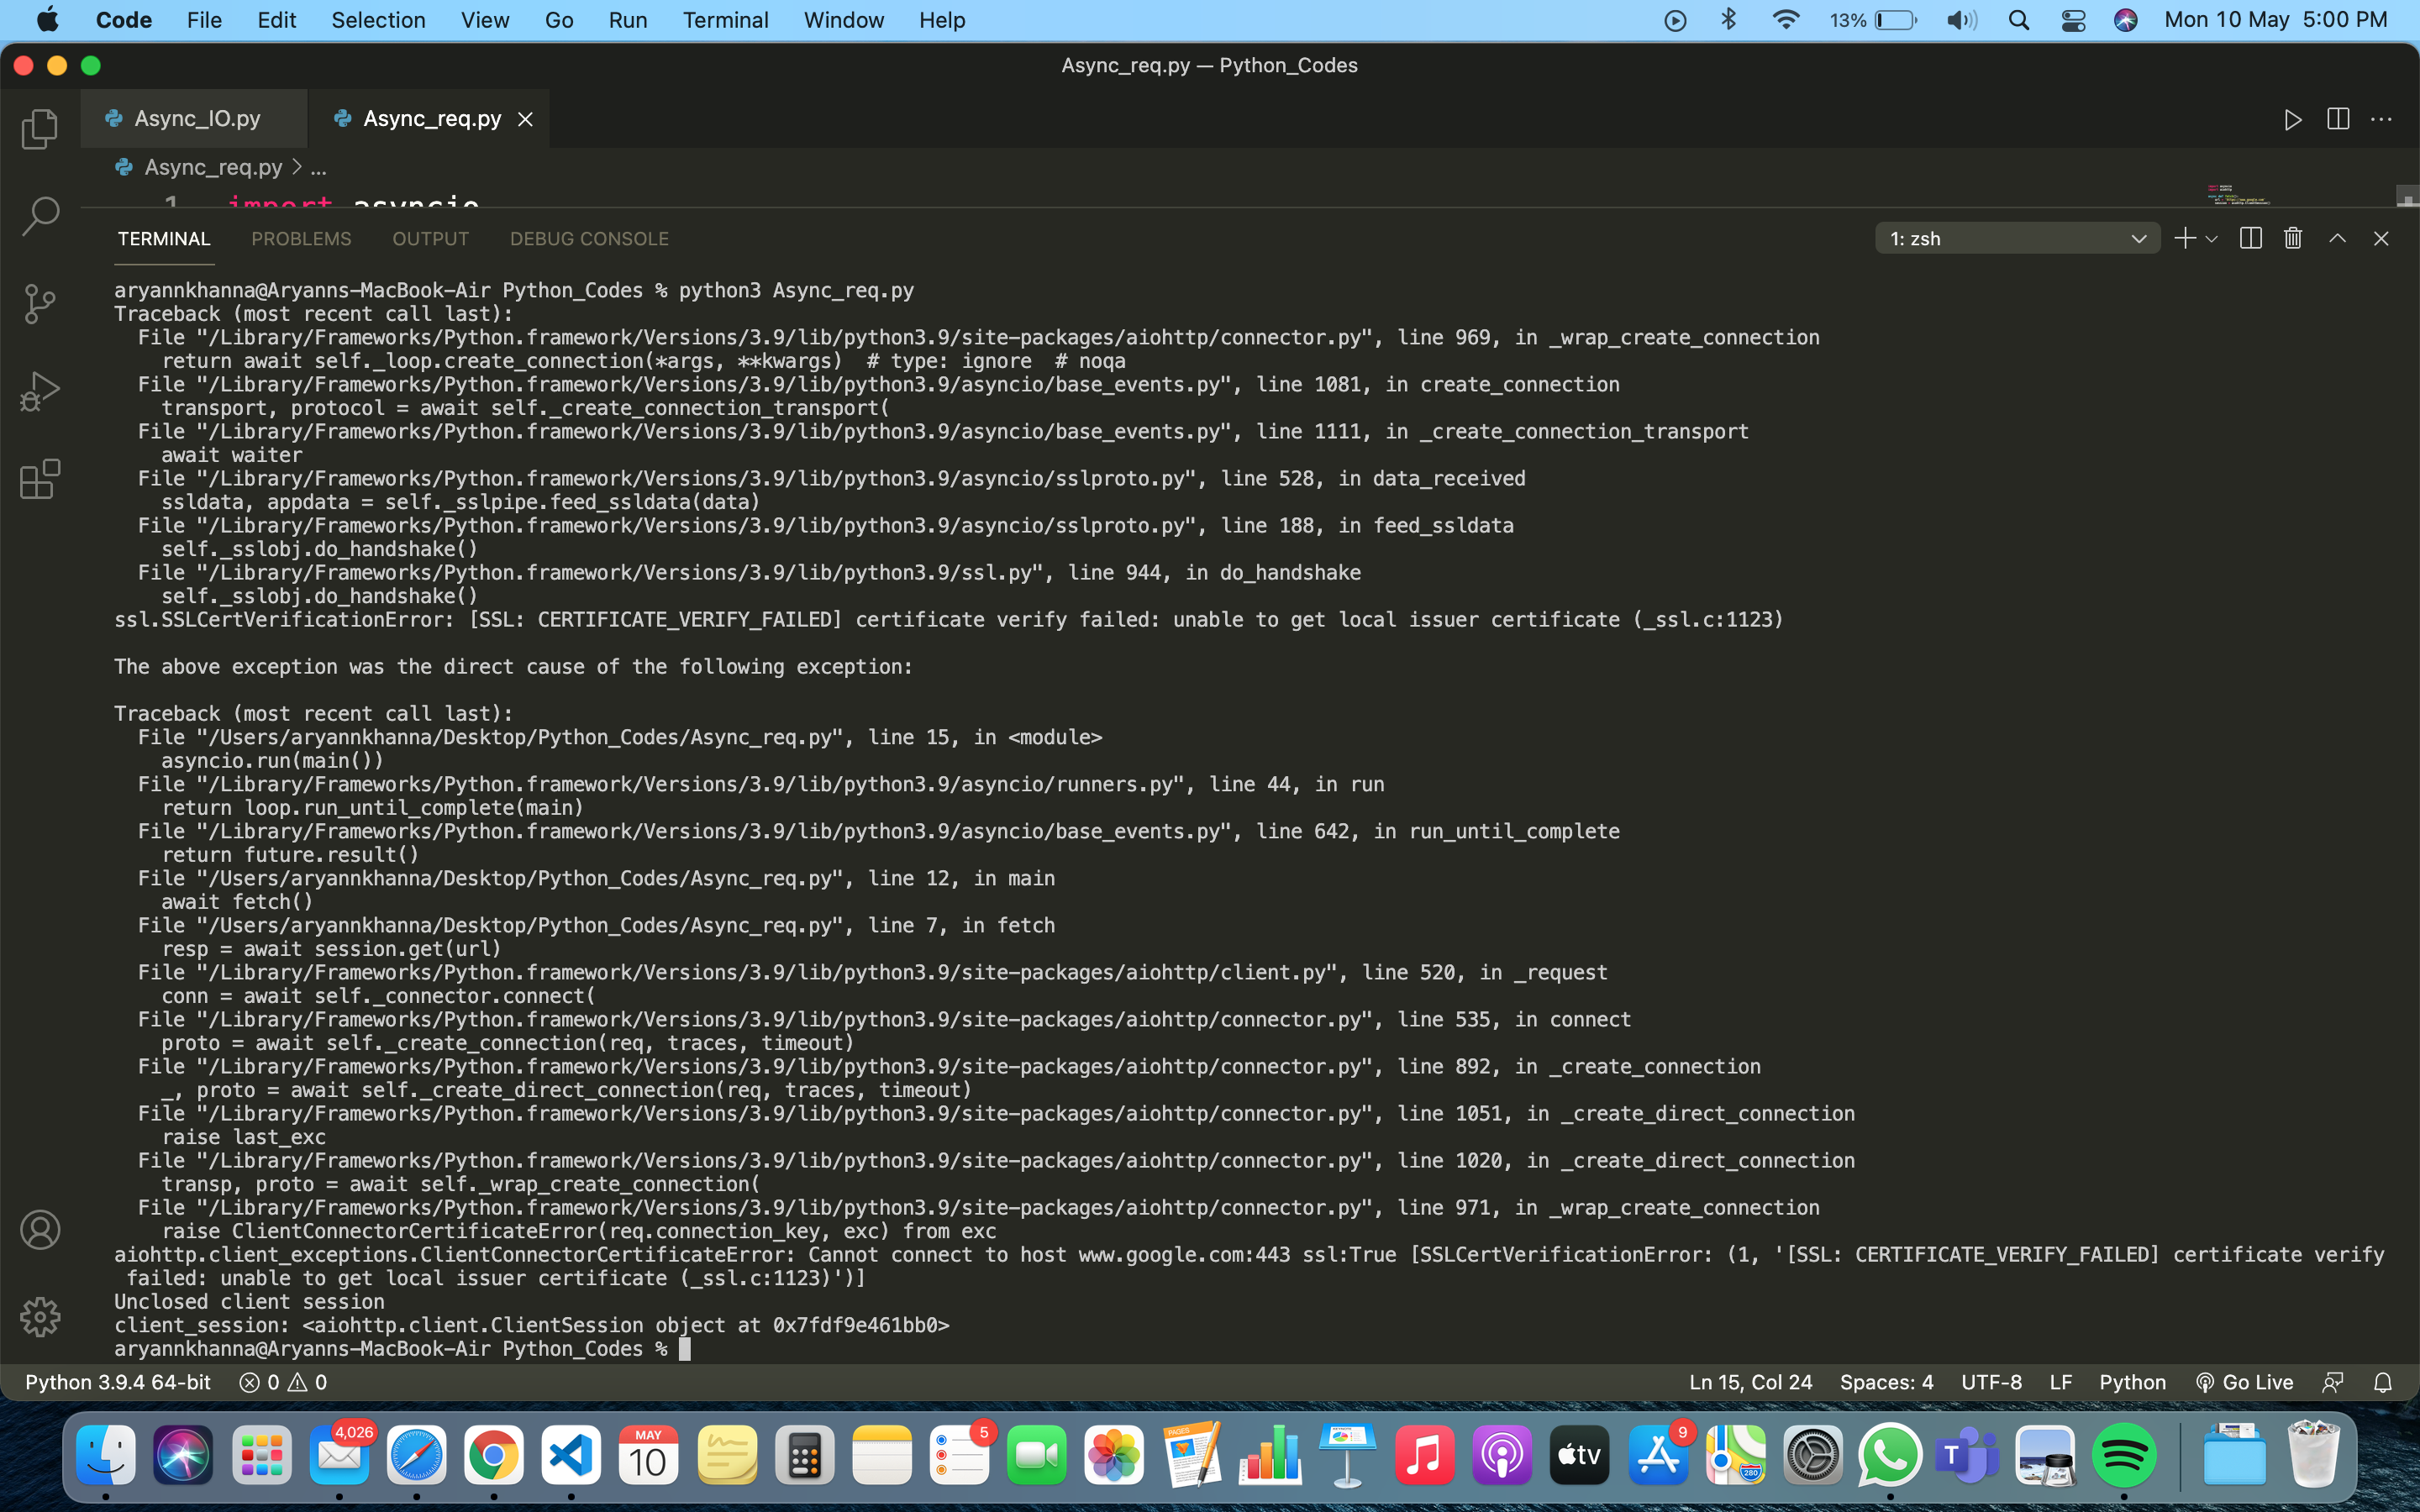Toggle Go Live server in status bar

(x=2244, y=1382)
